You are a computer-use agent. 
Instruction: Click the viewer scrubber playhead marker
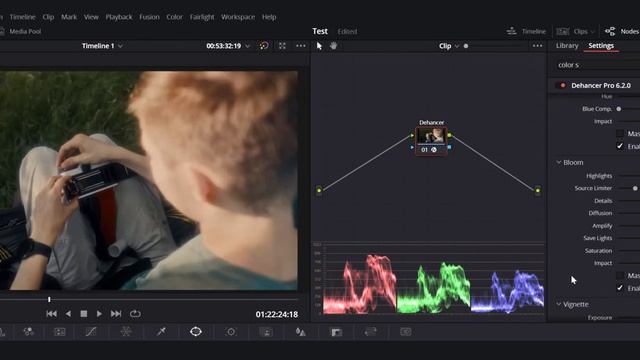pyautogui.click(x=49, y=300)
